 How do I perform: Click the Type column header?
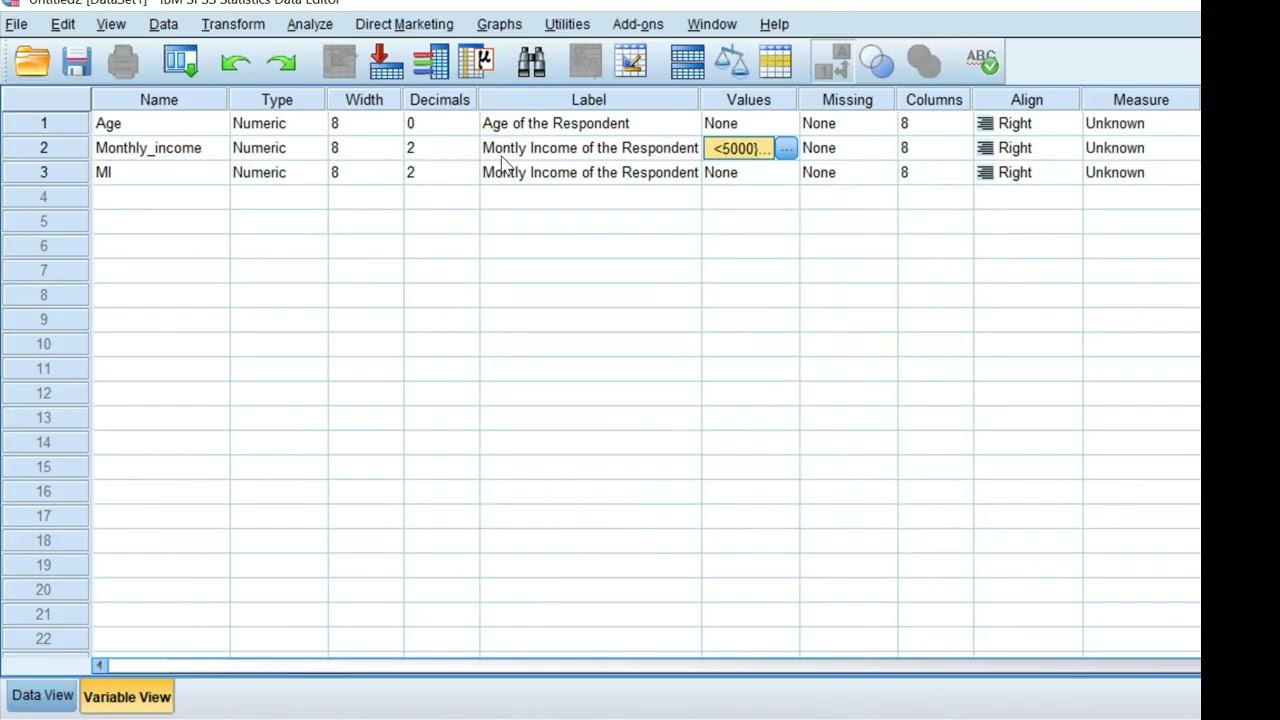coord(277,99)
